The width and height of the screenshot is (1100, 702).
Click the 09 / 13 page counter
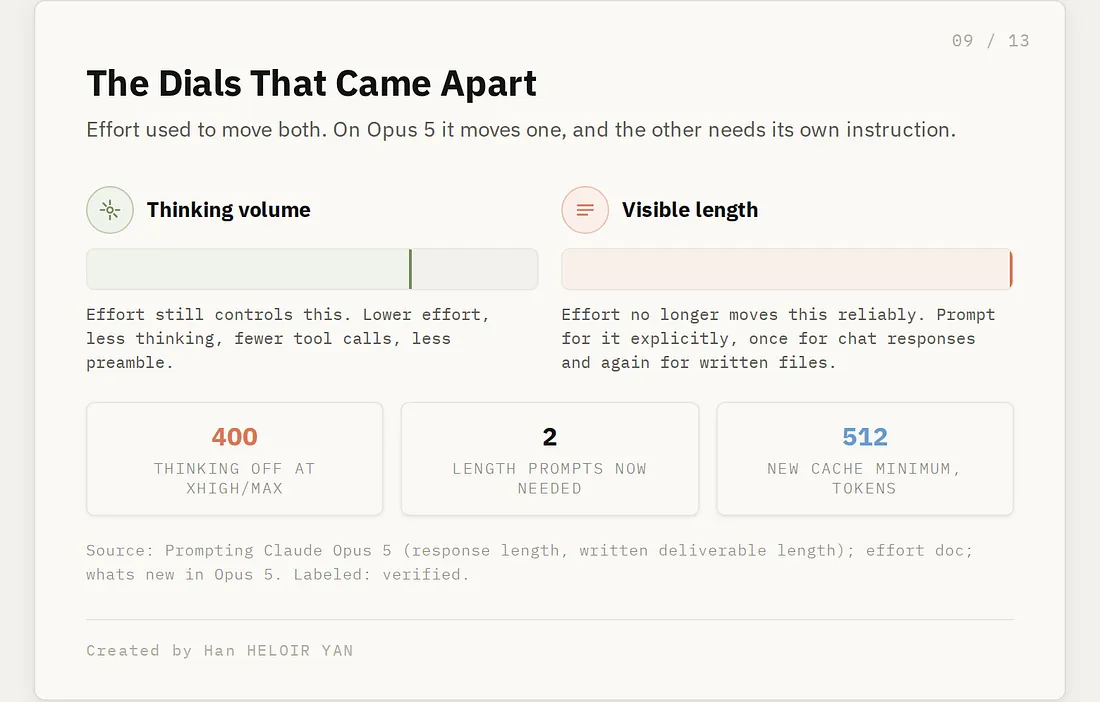coord(991,41)
